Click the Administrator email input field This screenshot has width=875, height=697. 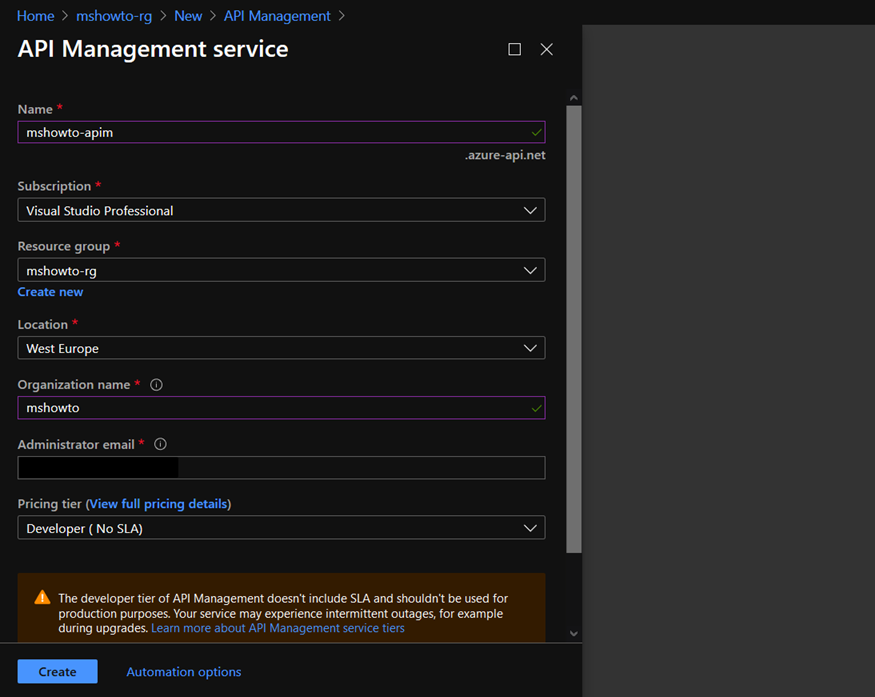pos(281,468)
